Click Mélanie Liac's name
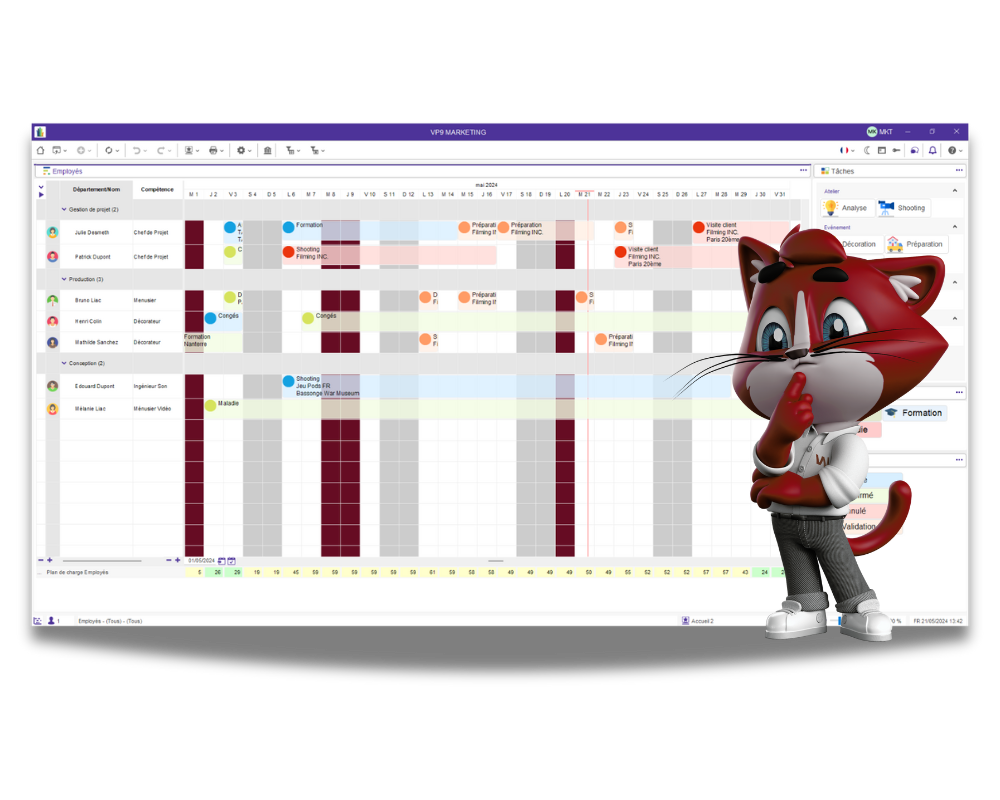Viewport: 1000px width, 800px height. (x=91, y=409)
